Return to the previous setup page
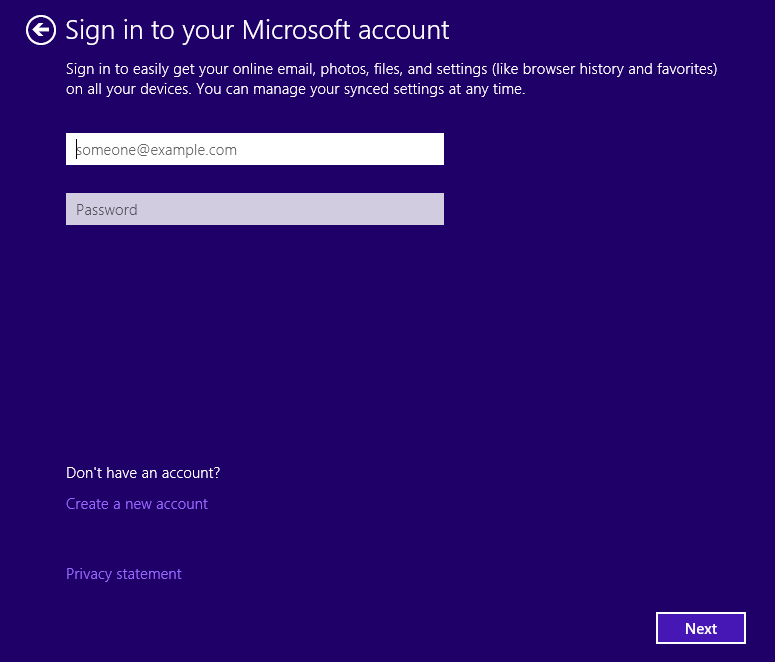 click(40, 31)
